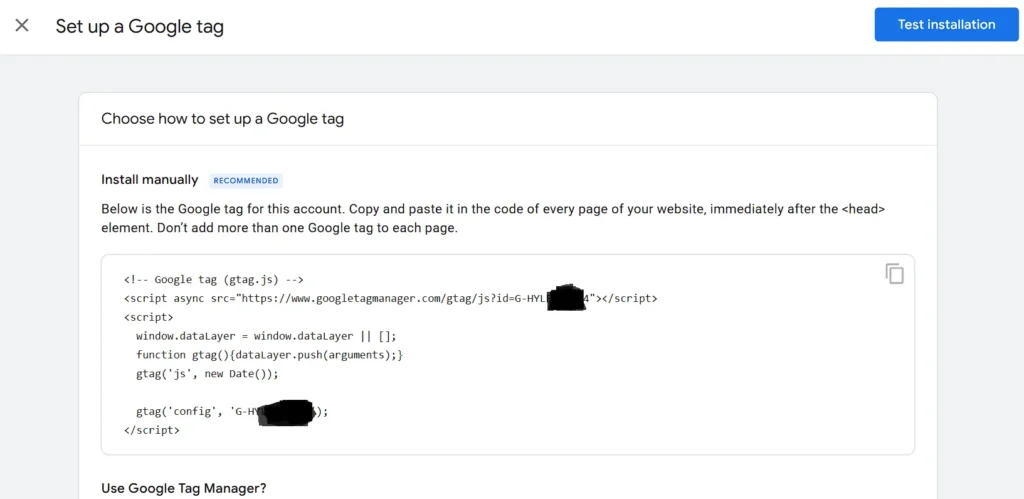This screenshot has height=499, width=1024.
Task: Click the Test installation button
Action: [x=946, y=25]
